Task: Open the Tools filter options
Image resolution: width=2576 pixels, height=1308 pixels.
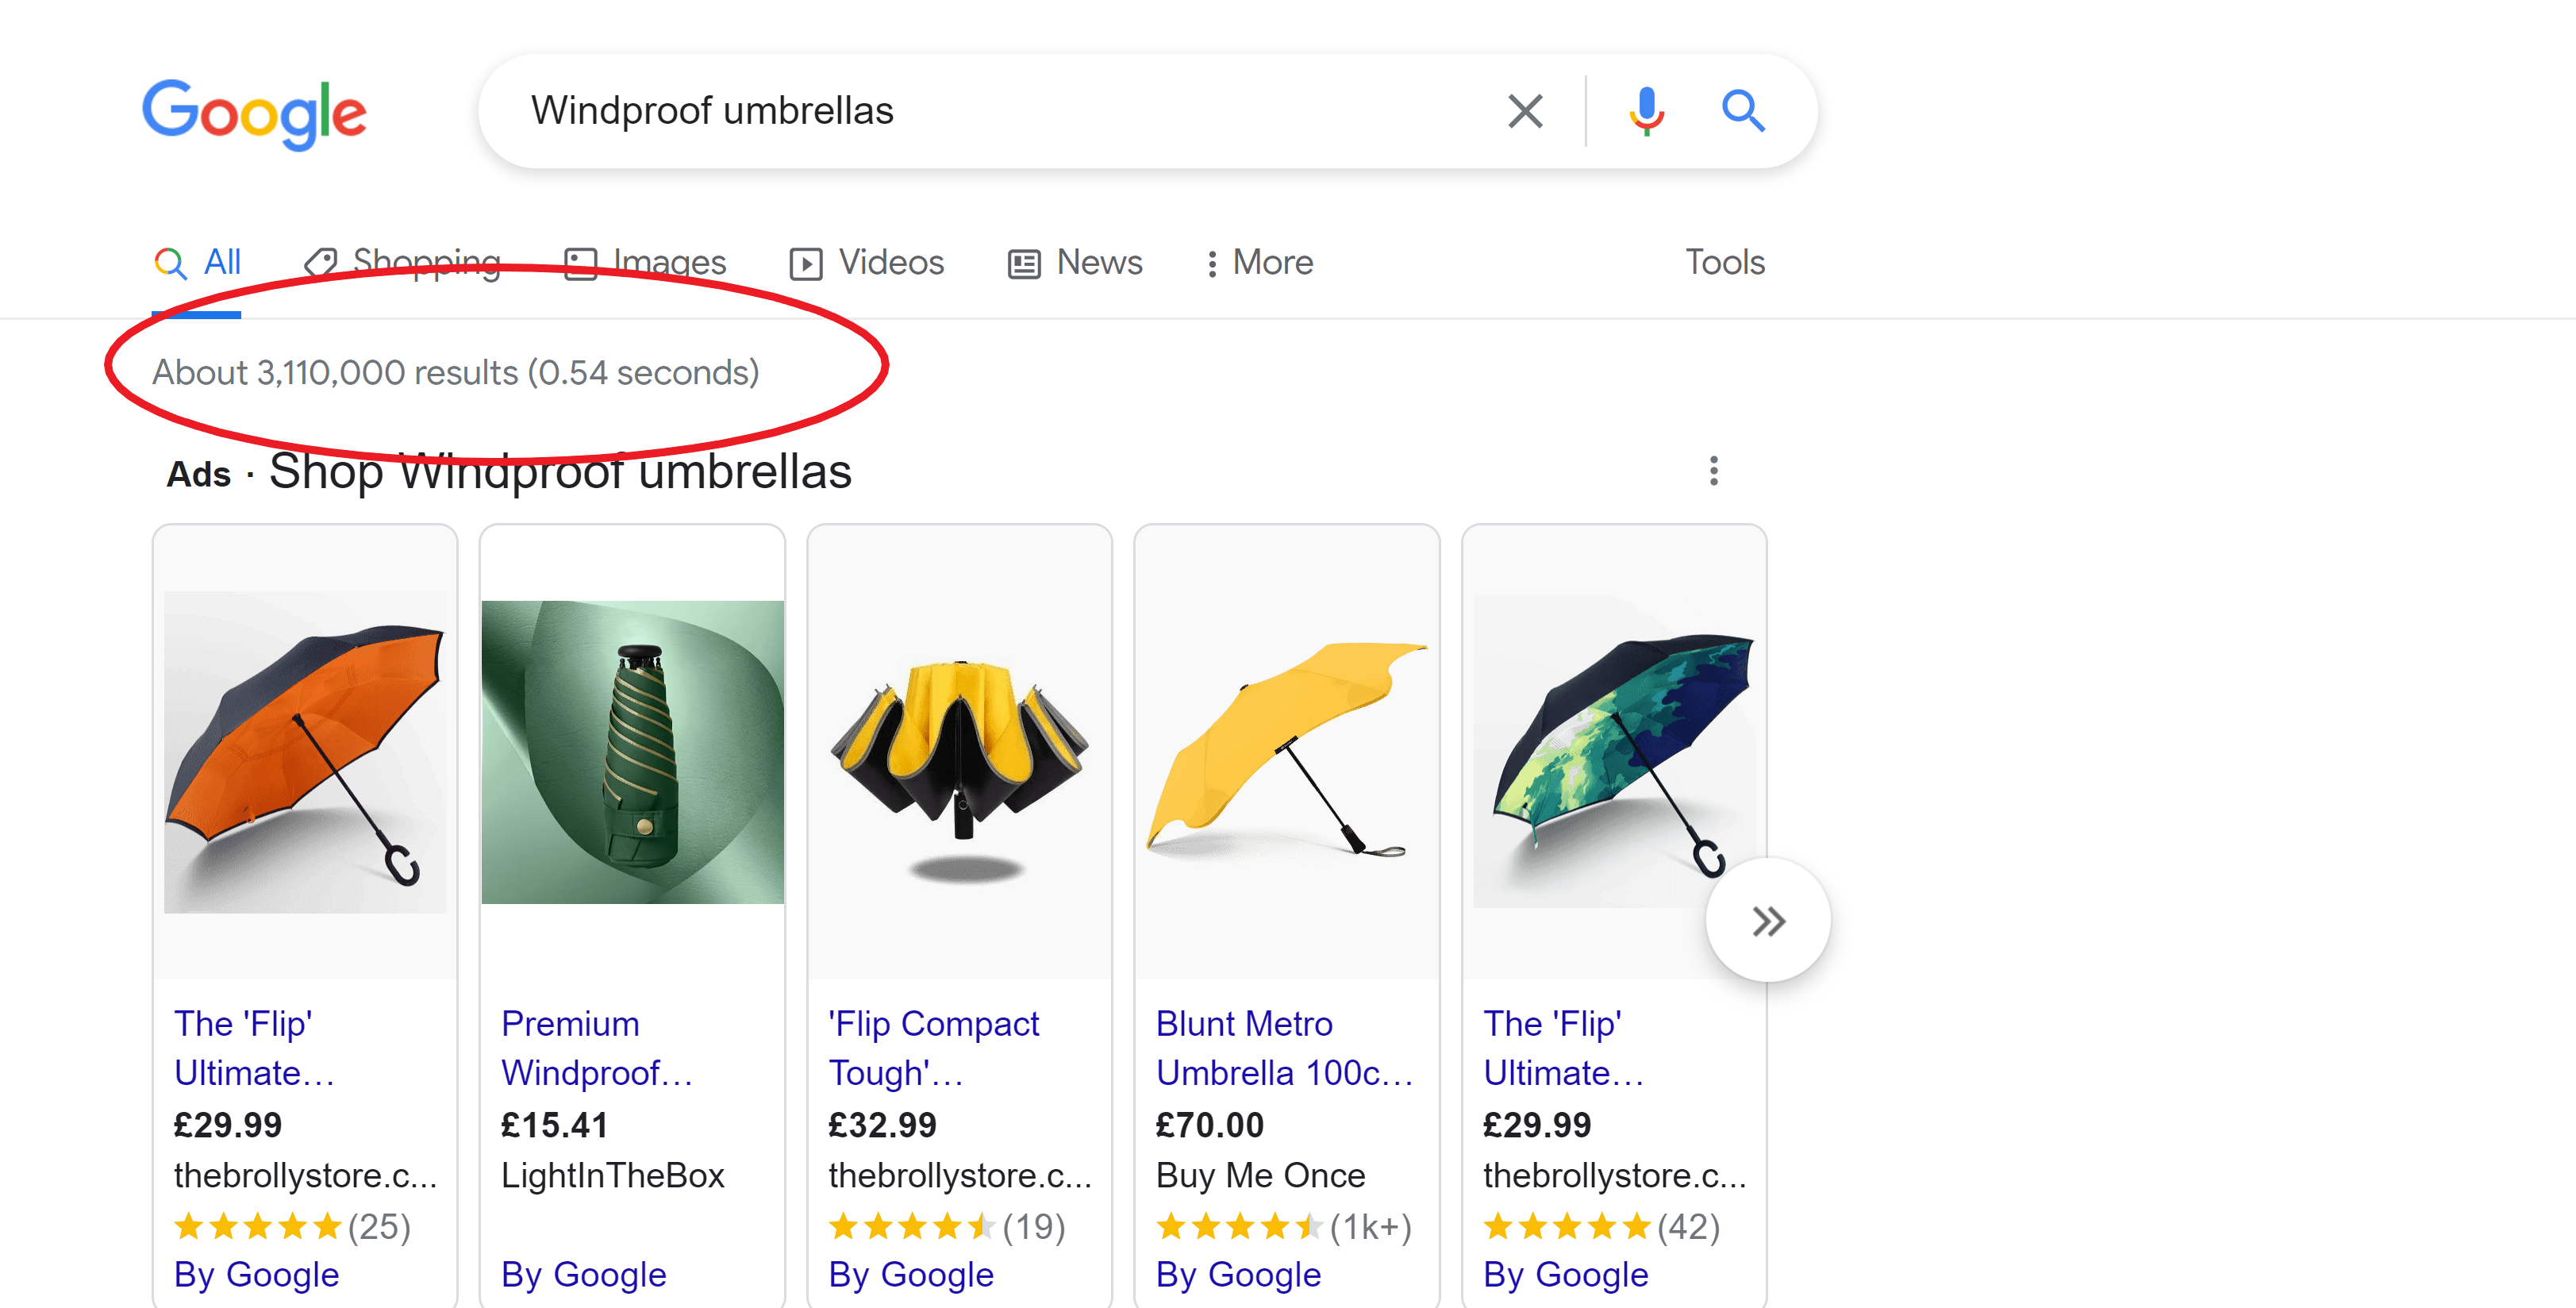Action: 1725,263
